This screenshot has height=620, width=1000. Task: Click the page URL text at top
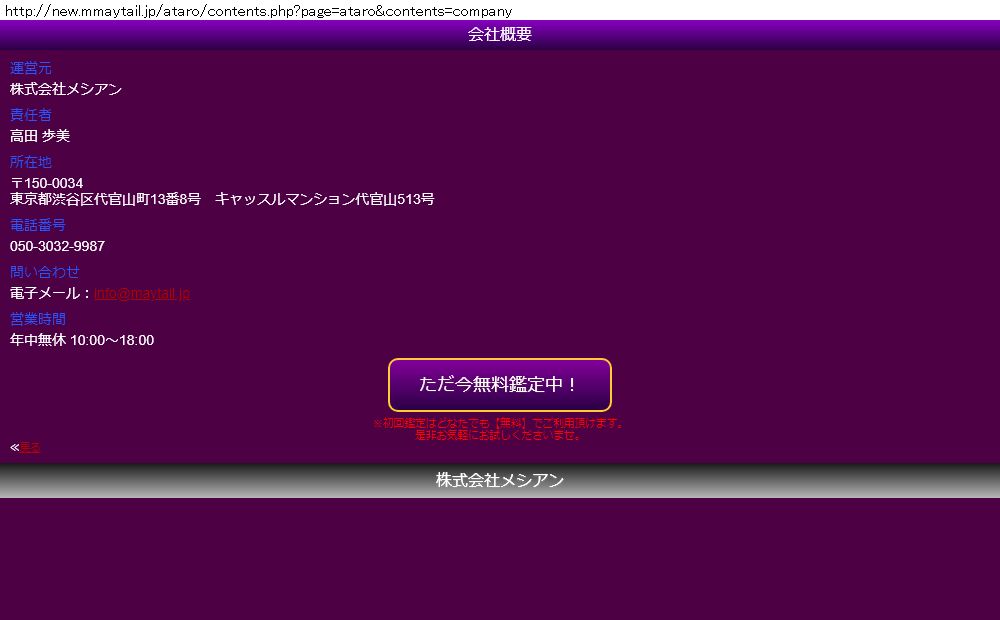click(x=258, y=11)
